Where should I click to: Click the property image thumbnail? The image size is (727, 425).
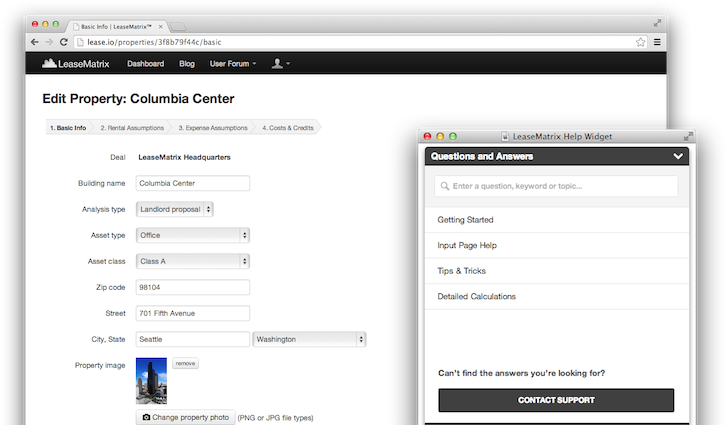pos(151,381)
